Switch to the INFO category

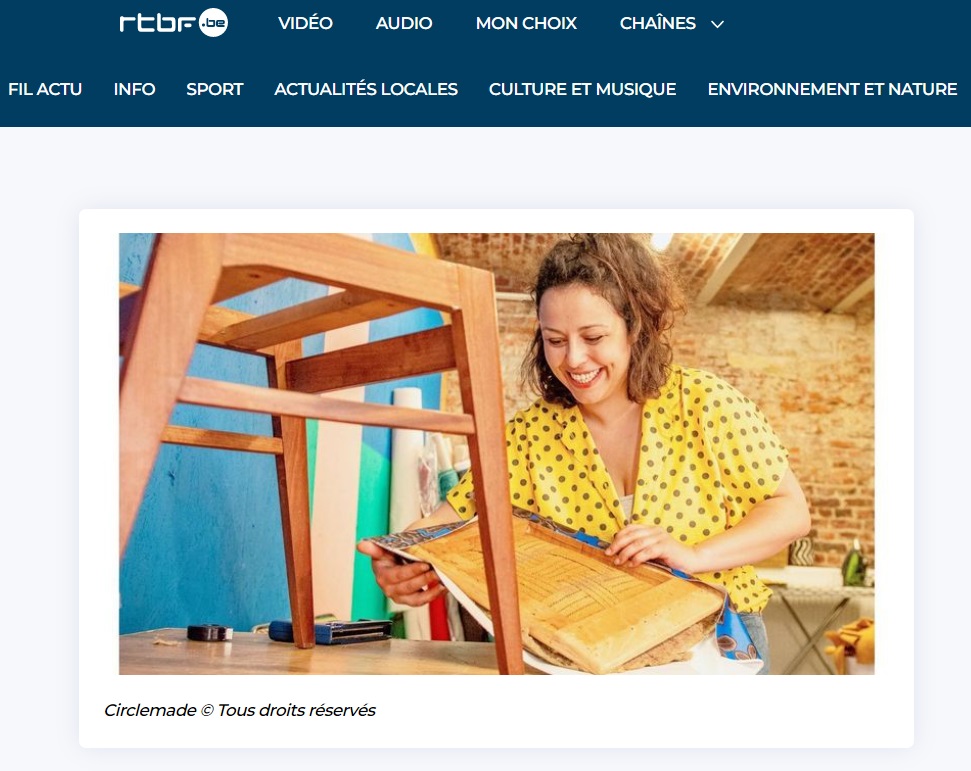click(x=134, y=89)
